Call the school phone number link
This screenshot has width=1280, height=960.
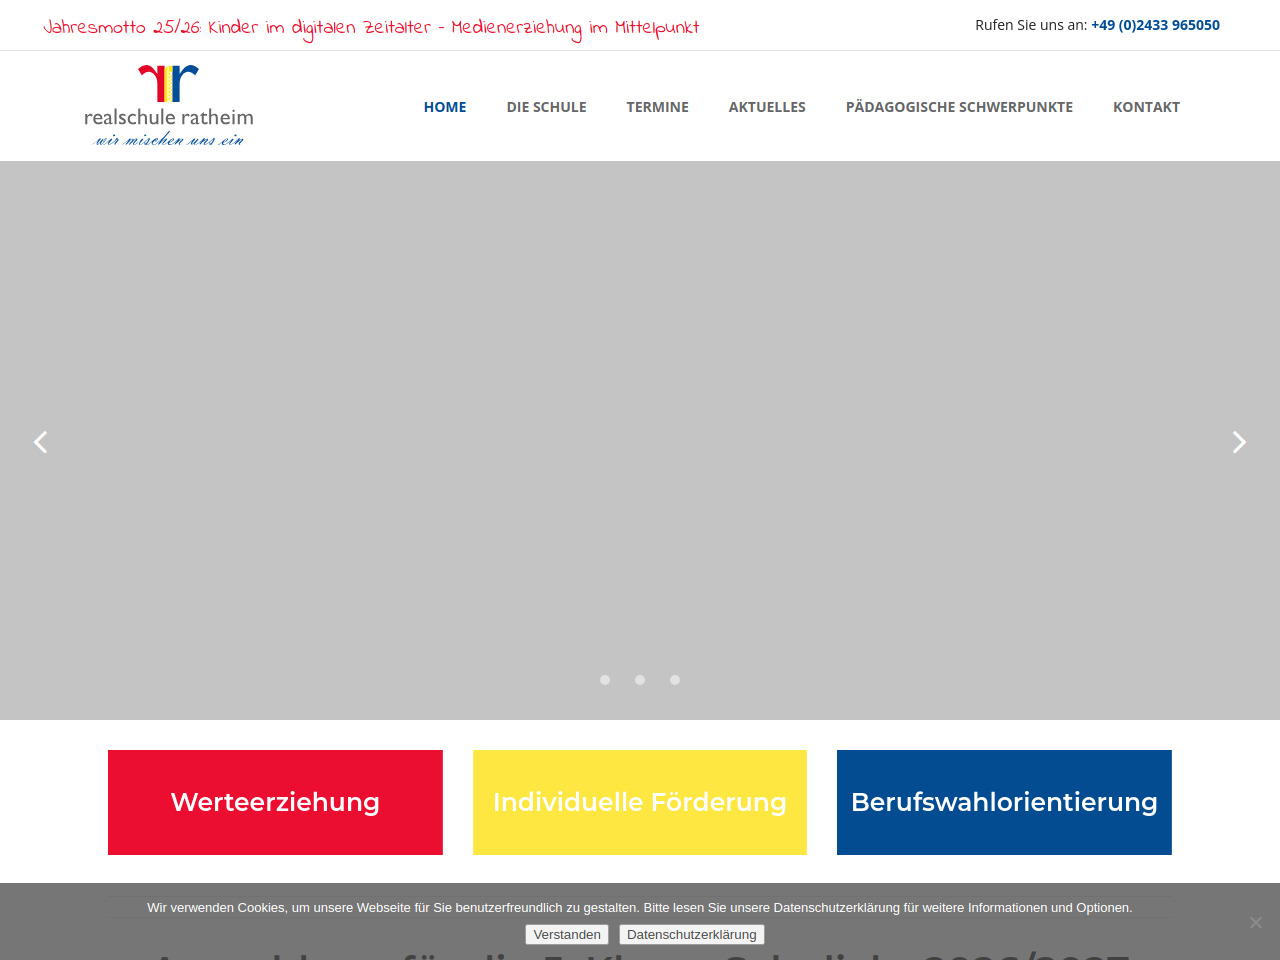coord(1155,25)
